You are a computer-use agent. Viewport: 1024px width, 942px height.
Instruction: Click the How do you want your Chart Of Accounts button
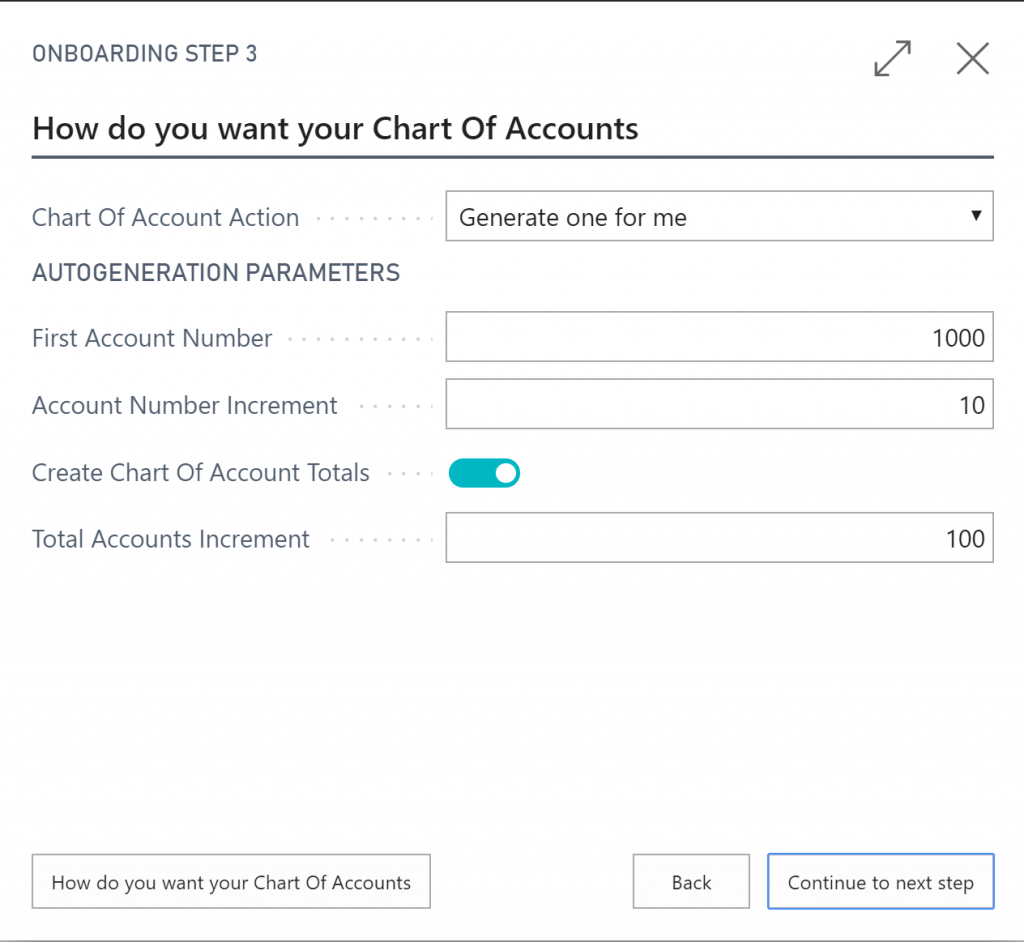coord(231,881)
